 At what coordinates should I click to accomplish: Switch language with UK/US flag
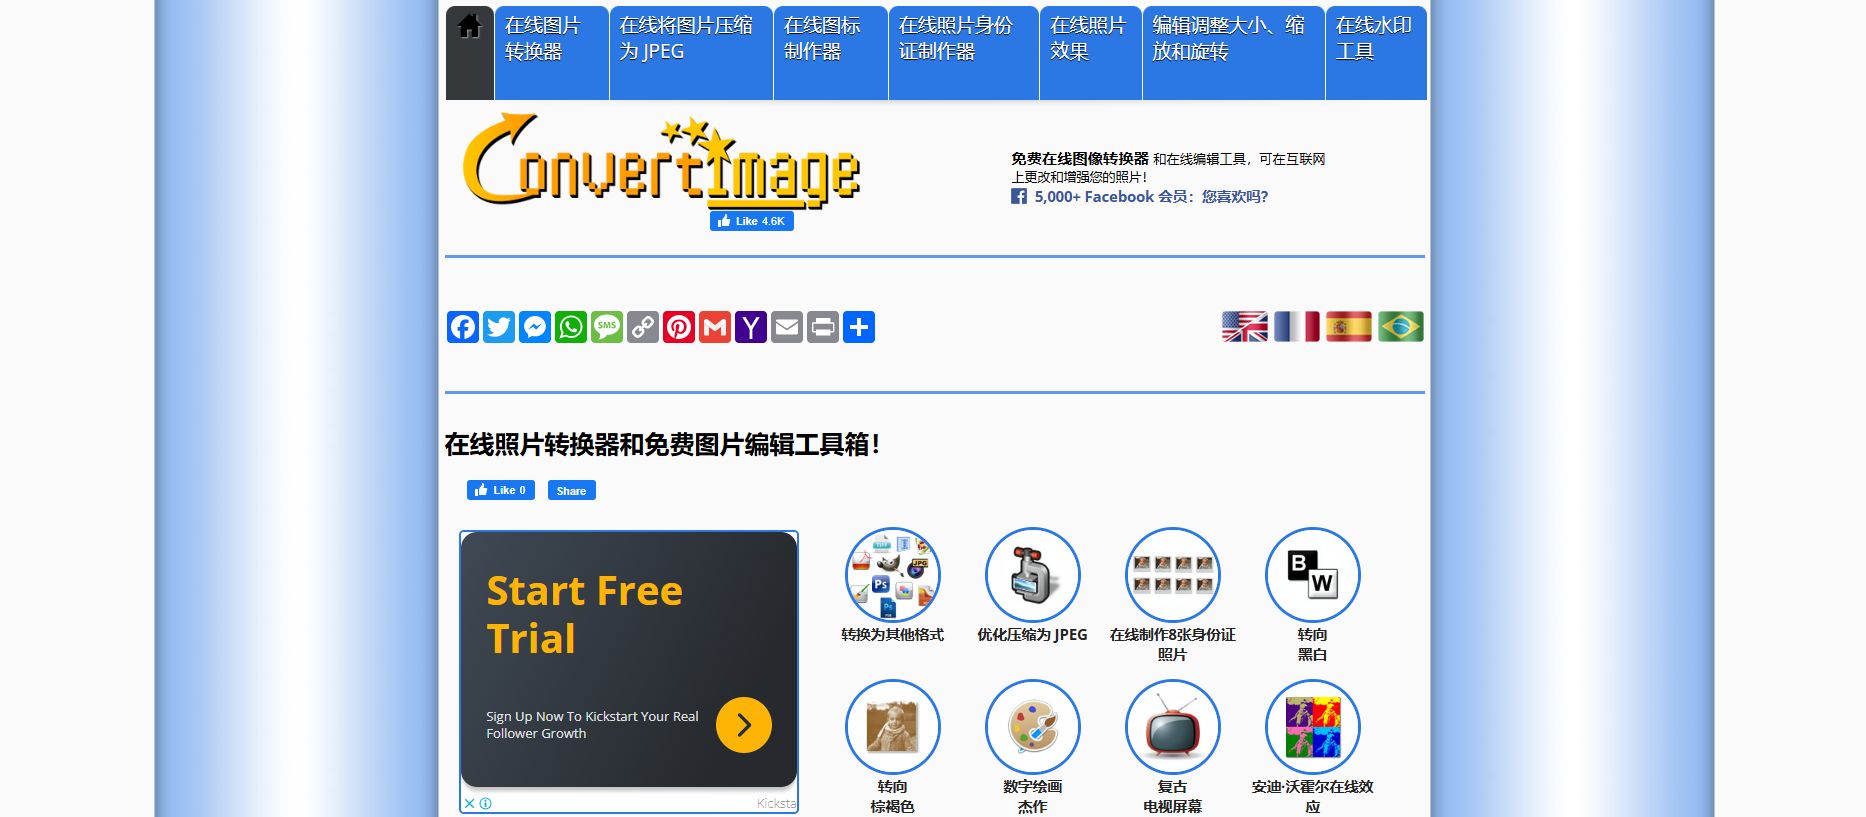(1245, 327)
